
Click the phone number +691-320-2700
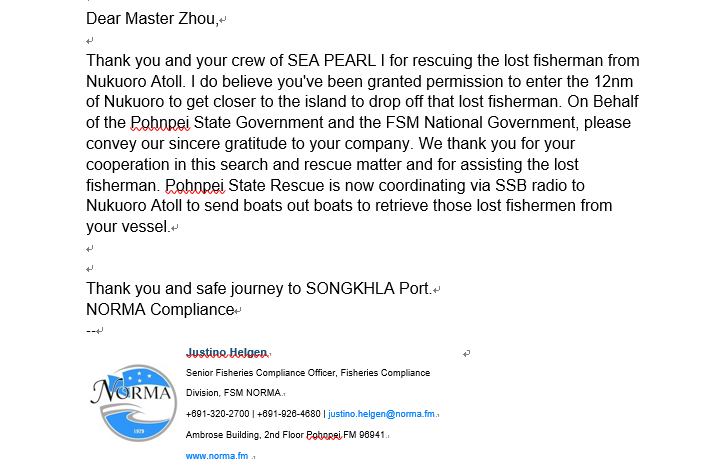[x=217, y=413]
